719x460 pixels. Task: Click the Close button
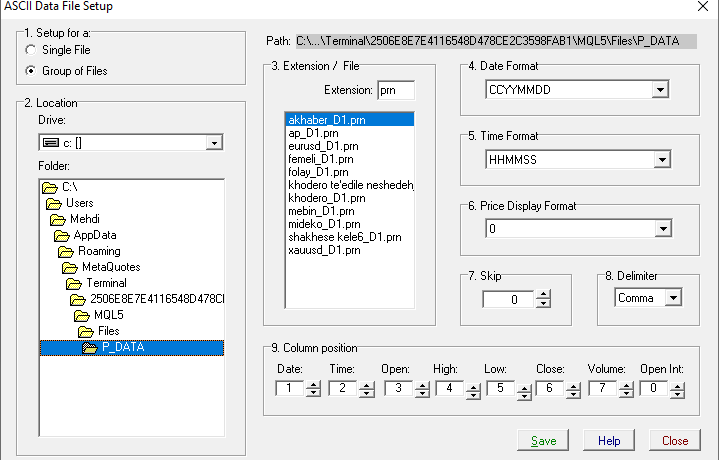tap(675, 440)
